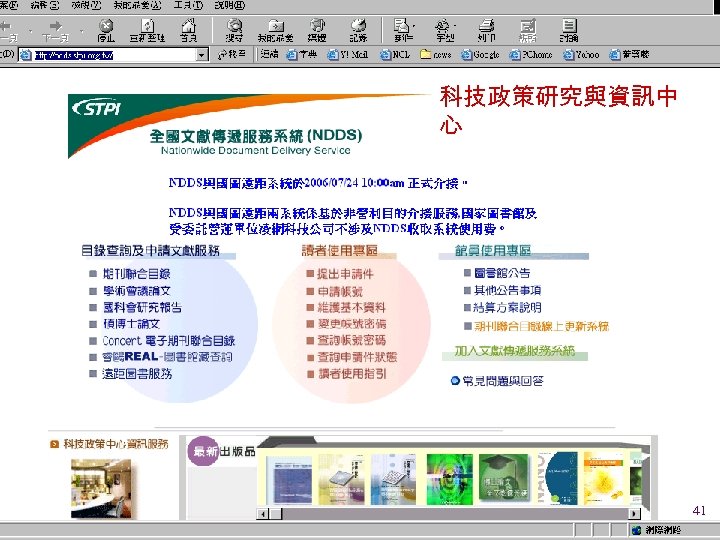The width and height of the screenshot is (720, 540).
Task: Open the last shortcut after Yahoo in links bar
Action: pos(630,55)
